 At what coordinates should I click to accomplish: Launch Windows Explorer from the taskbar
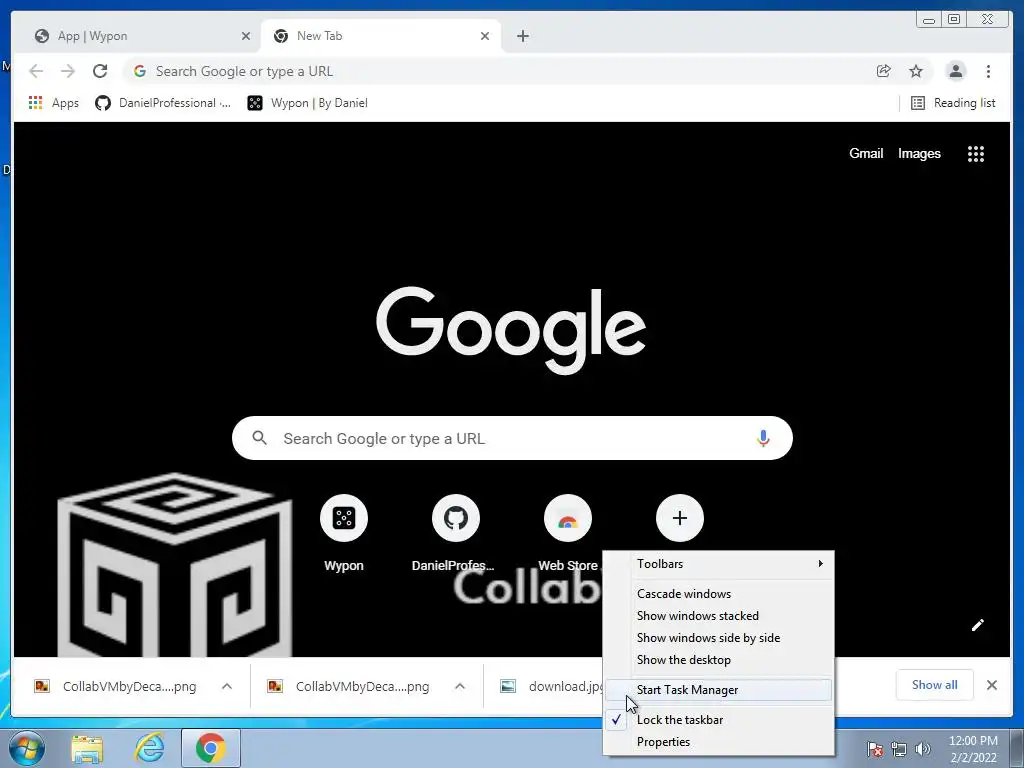(x=87, y=748)
